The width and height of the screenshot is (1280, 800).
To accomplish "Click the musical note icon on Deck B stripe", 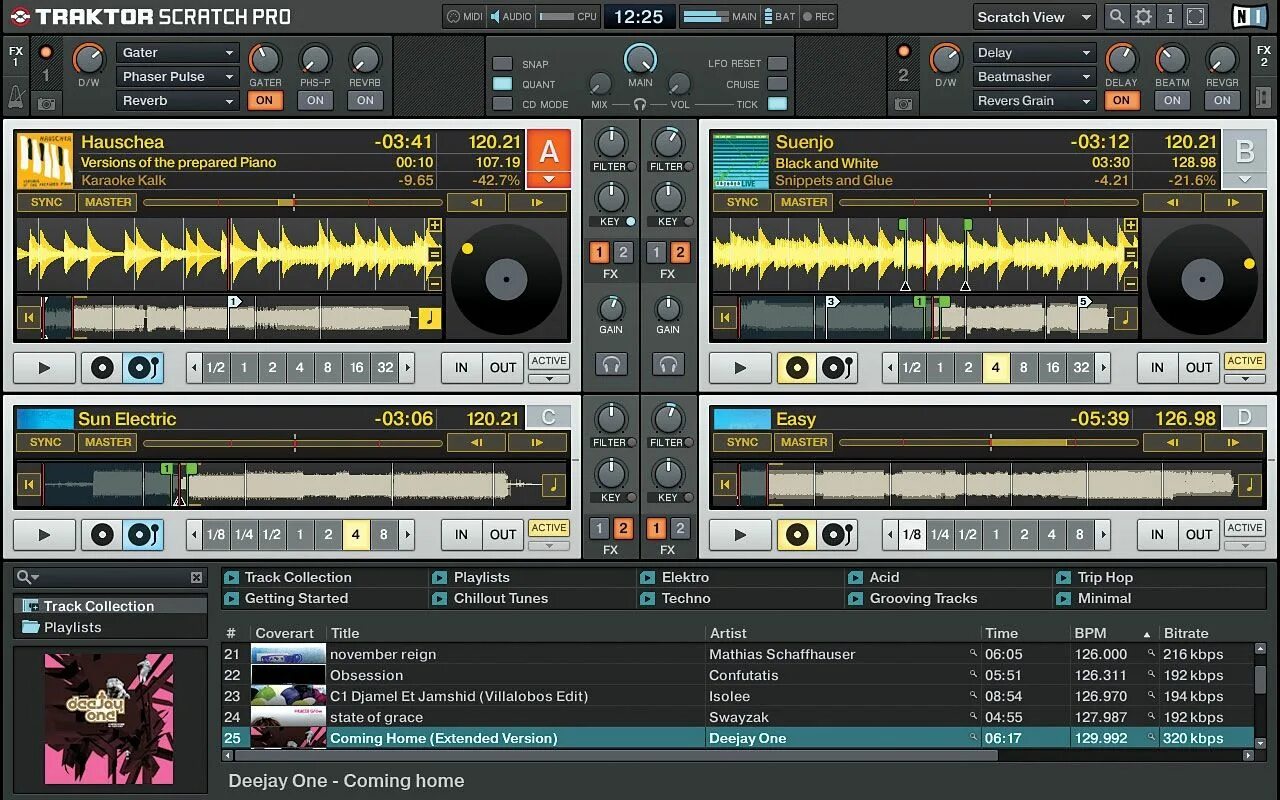I will pyautogui.click(x=1126, y=318).
